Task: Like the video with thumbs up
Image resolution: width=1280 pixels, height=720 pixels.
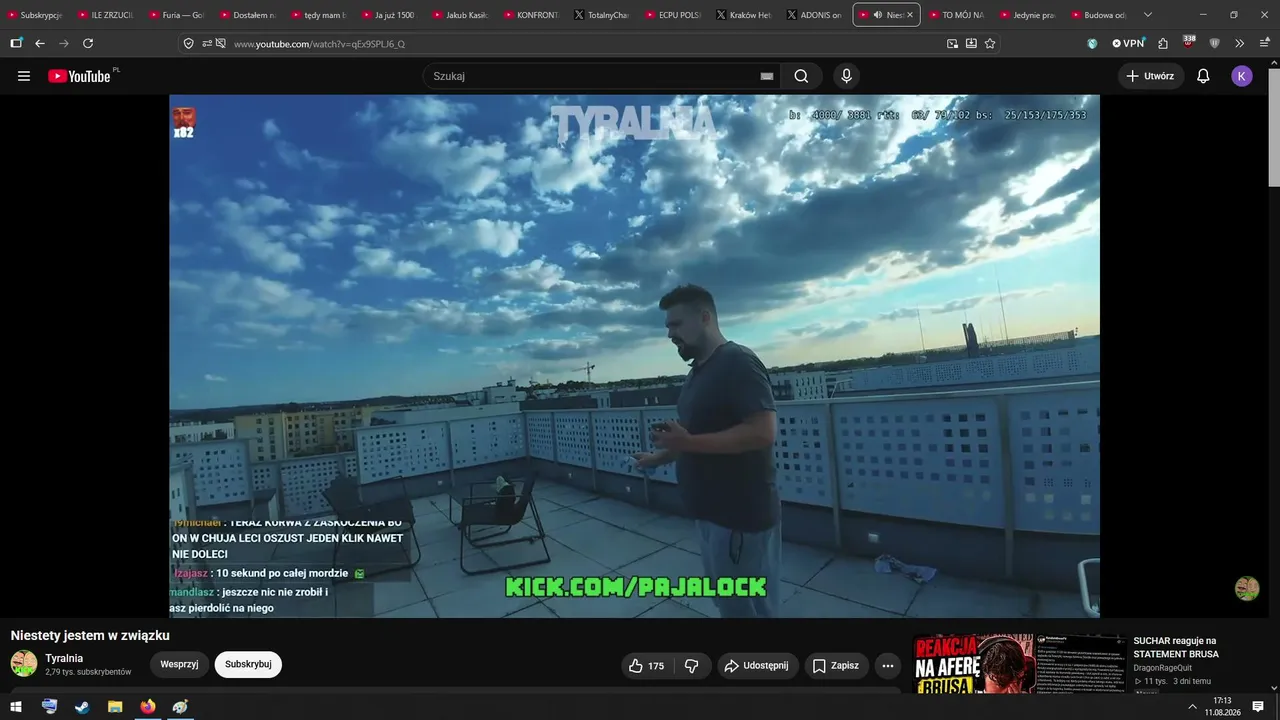Action: (647, 666)
